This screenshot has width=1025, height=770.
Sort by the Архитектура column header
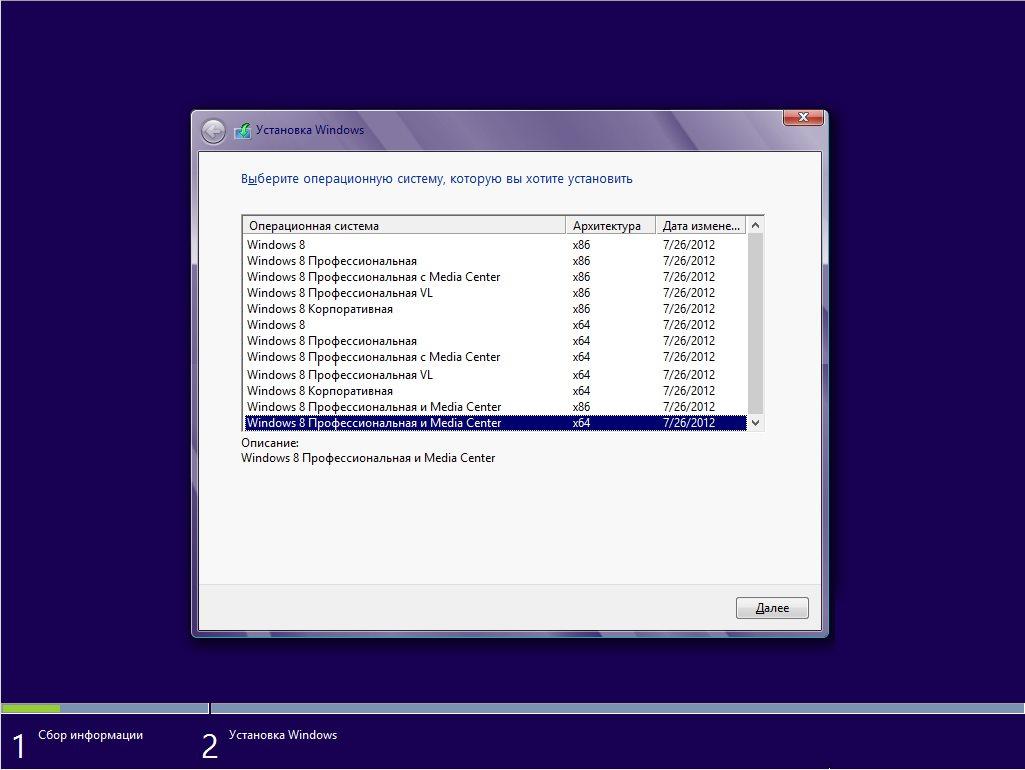(610, 224)
